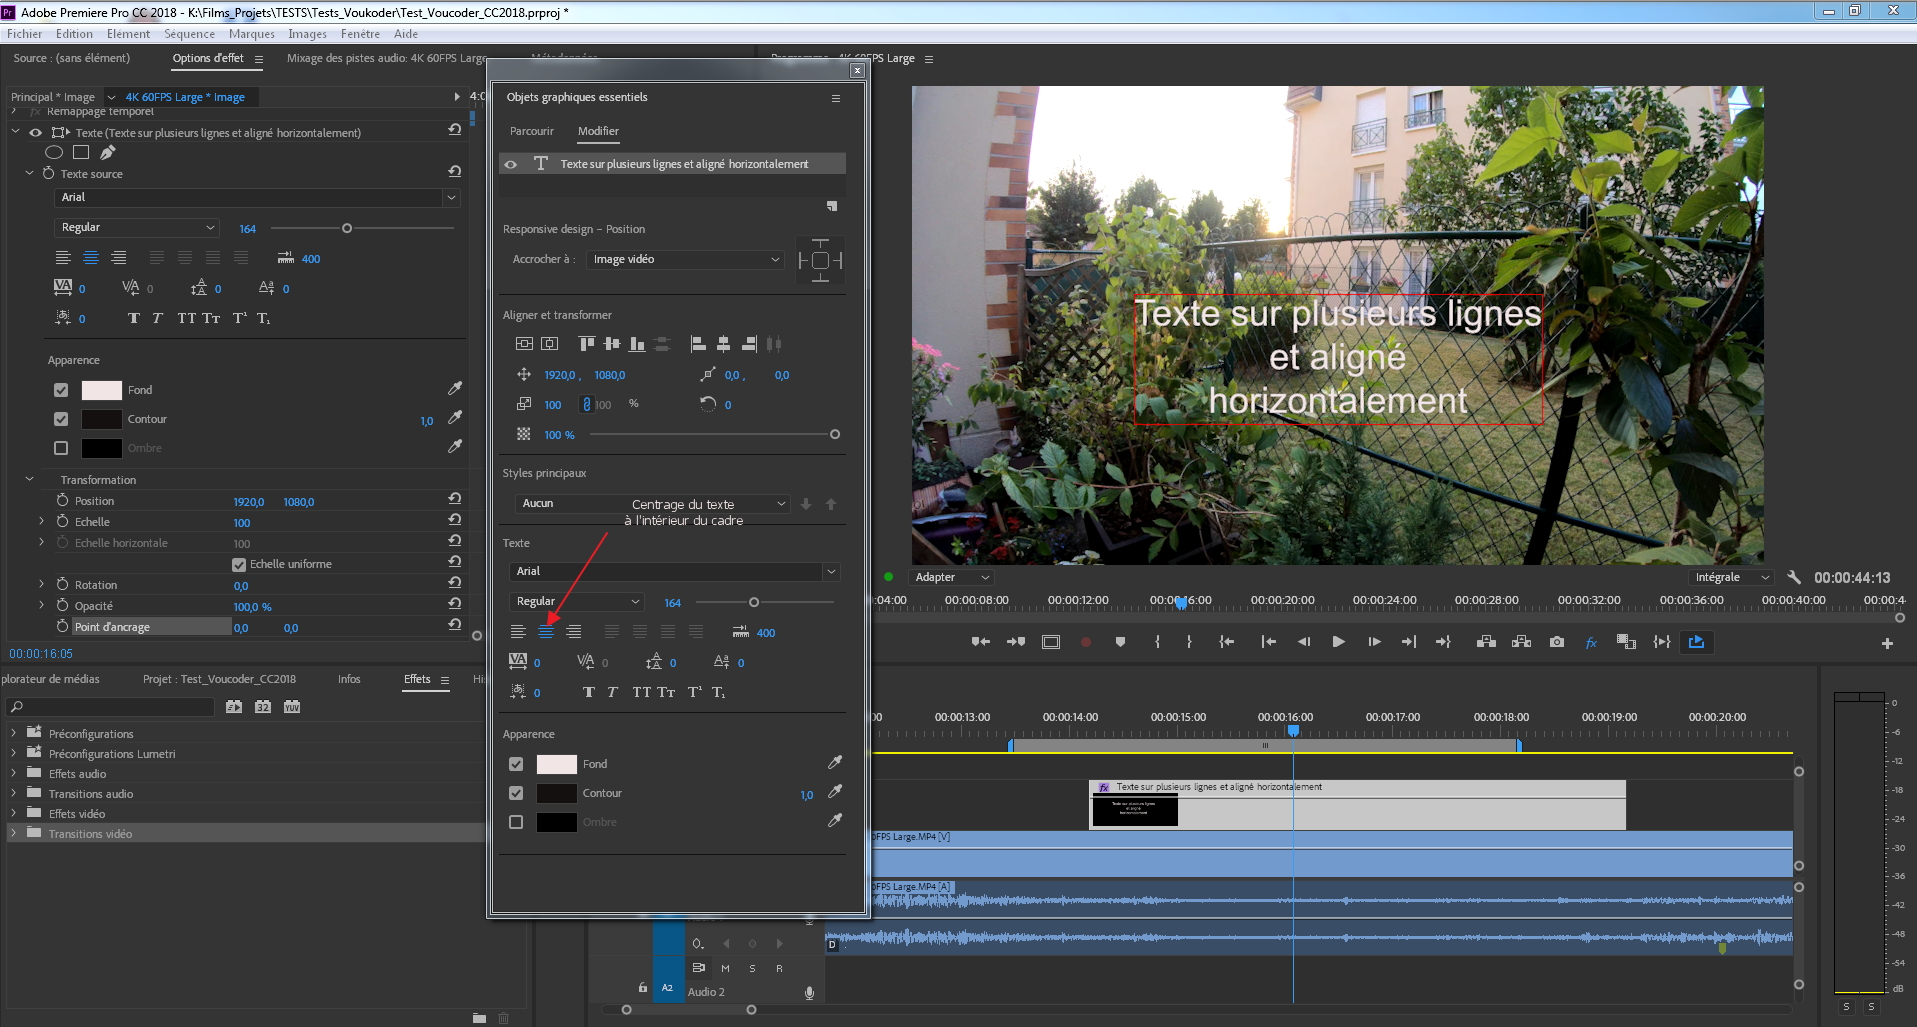Viewport: 1917px width, 1027px height.
Task: Open the Accrocher à Image vidéo dropdown
Action: (x=686, y=260)
